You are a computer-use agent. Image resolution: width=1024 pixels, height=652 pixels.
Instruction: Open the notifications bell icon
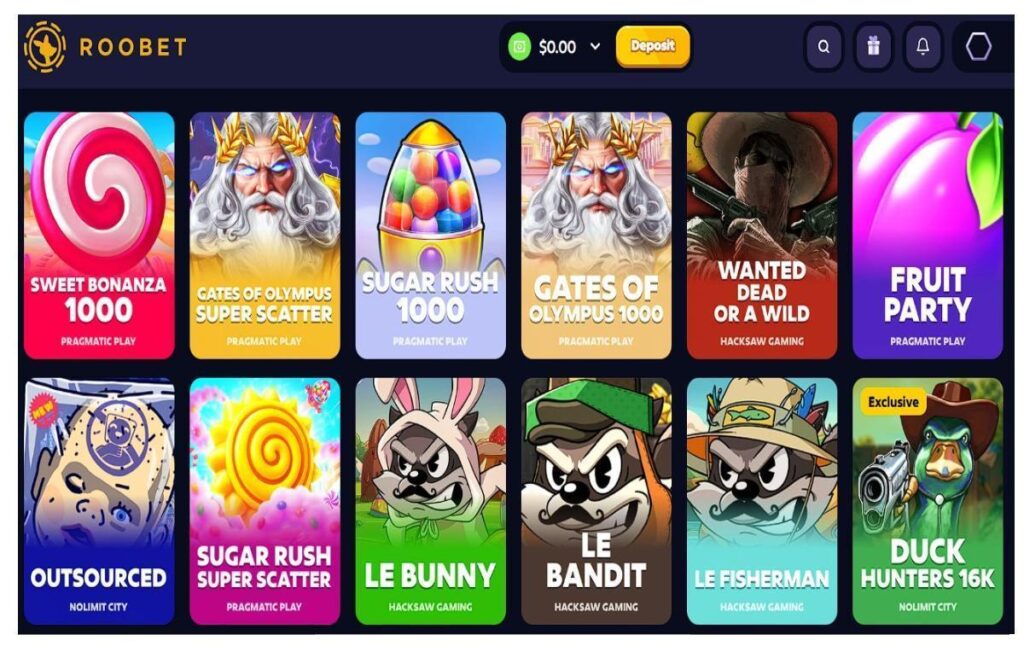[x=922, y=46]
